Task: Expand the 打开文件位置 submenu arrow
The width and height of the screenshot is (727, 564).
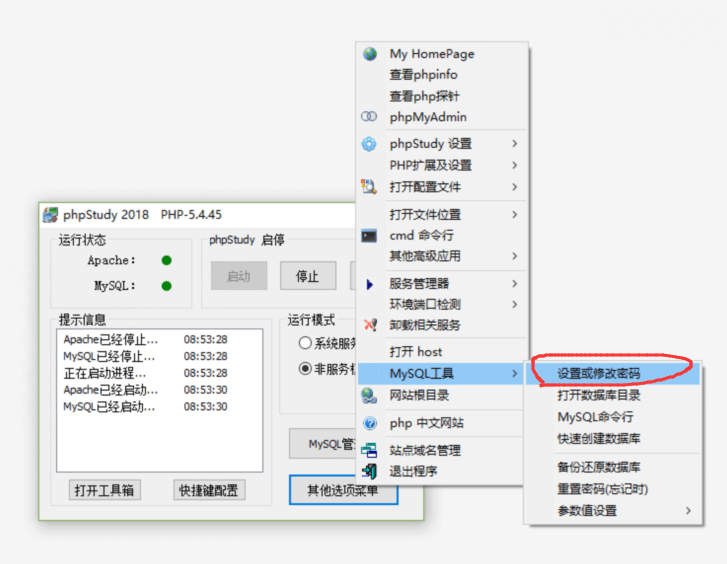Action: 514,214
